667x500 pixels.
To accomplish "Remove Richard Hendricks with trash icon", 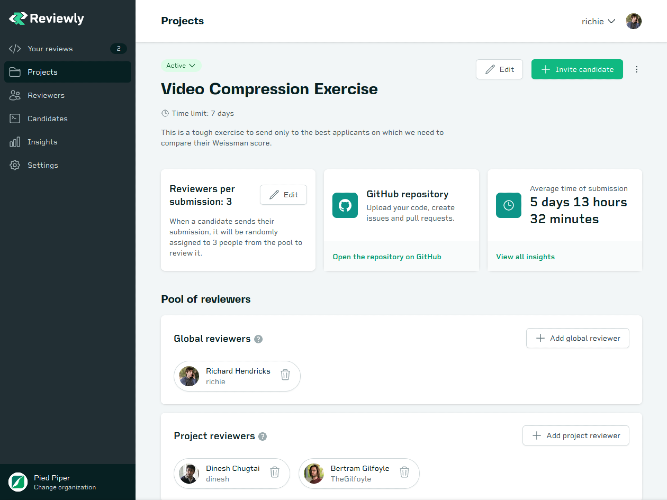I will point(285,374).
